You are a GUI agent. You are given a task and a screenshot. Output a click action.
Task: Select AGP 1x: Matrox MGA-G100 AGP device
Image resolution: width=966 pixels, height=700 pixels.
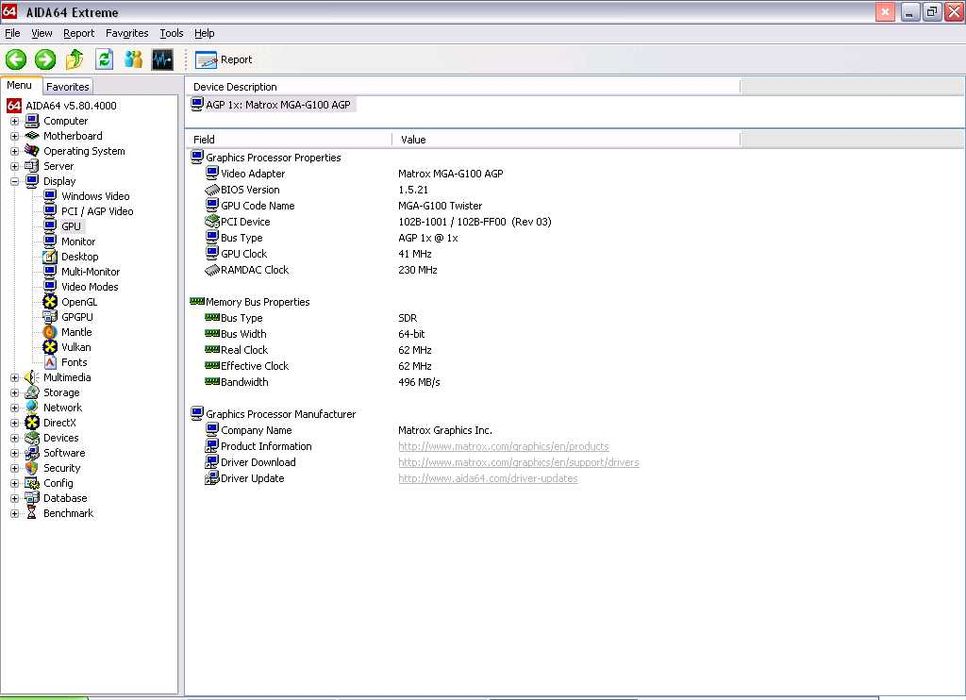tap(272, 105)
